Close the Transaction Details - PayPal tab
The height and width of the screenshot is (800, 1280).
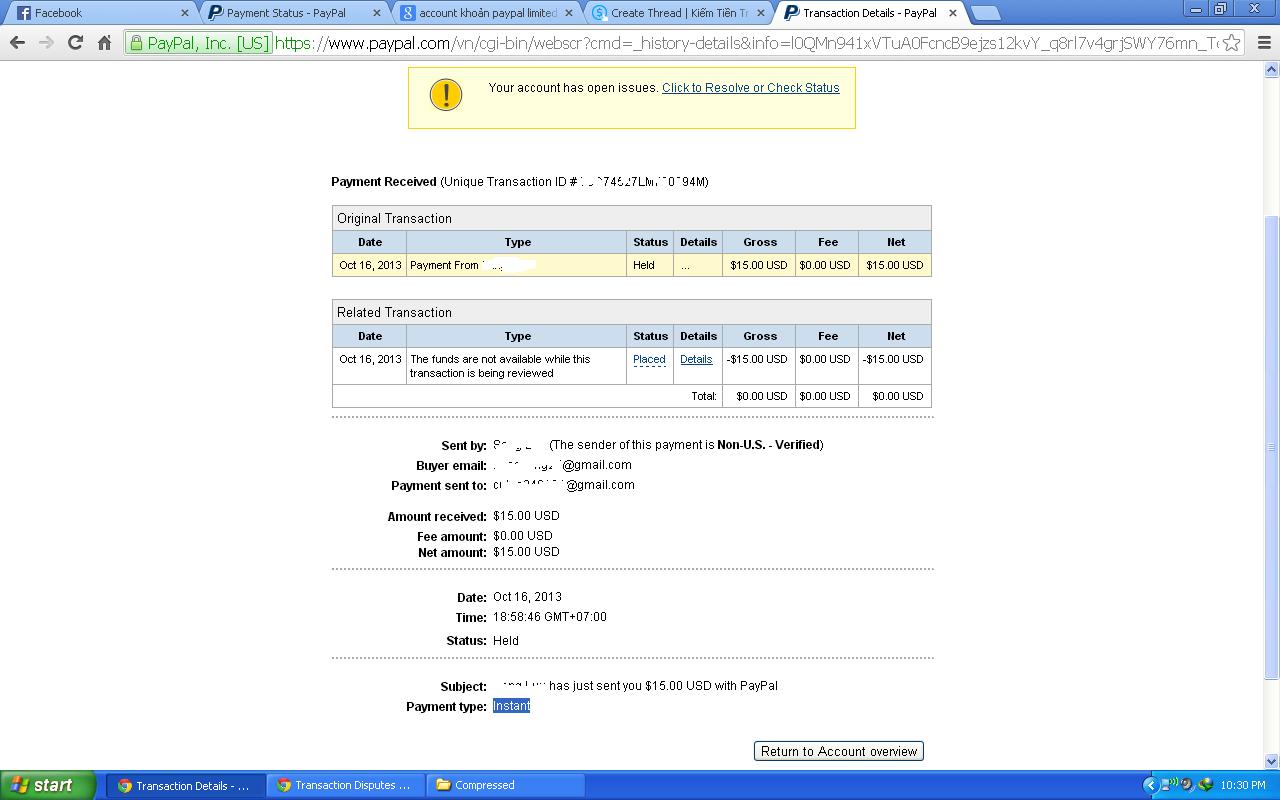click(x=953, y=13)
